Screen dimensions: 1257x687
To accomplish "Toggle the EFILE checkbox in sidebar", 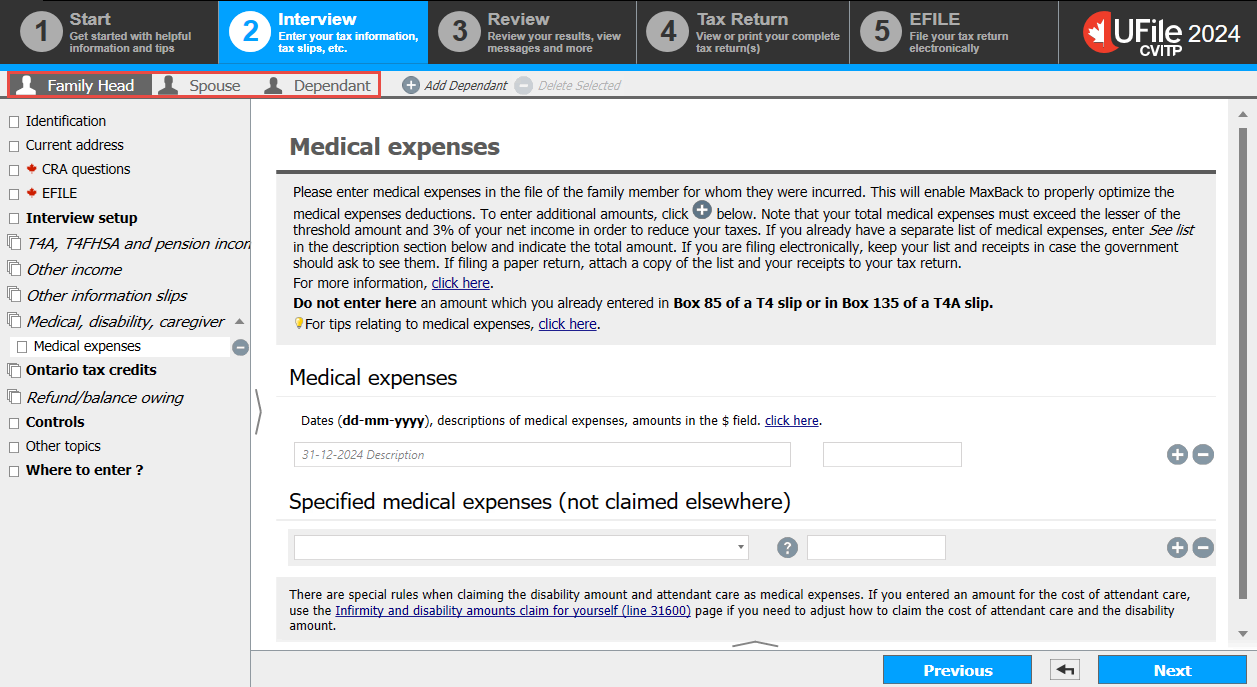I will pos(14,194).
